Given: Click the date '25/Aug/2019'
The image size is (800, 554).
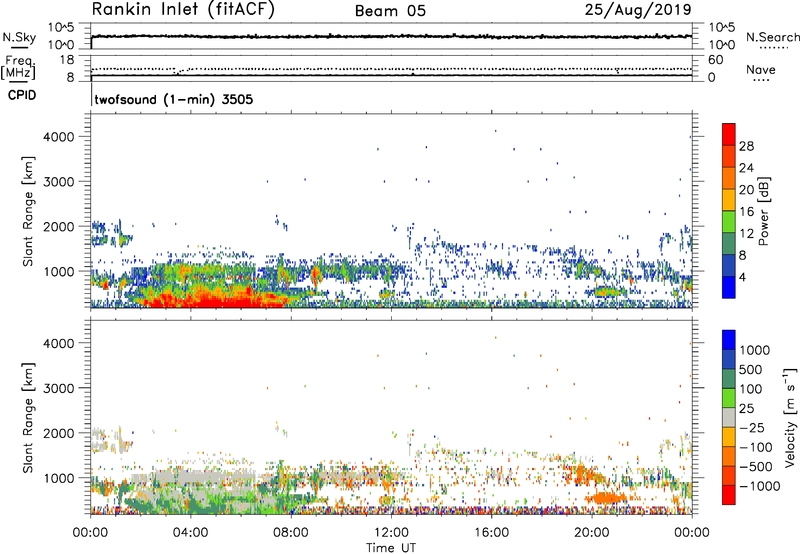Looking at the screenshot, I should tap(638, 10).
